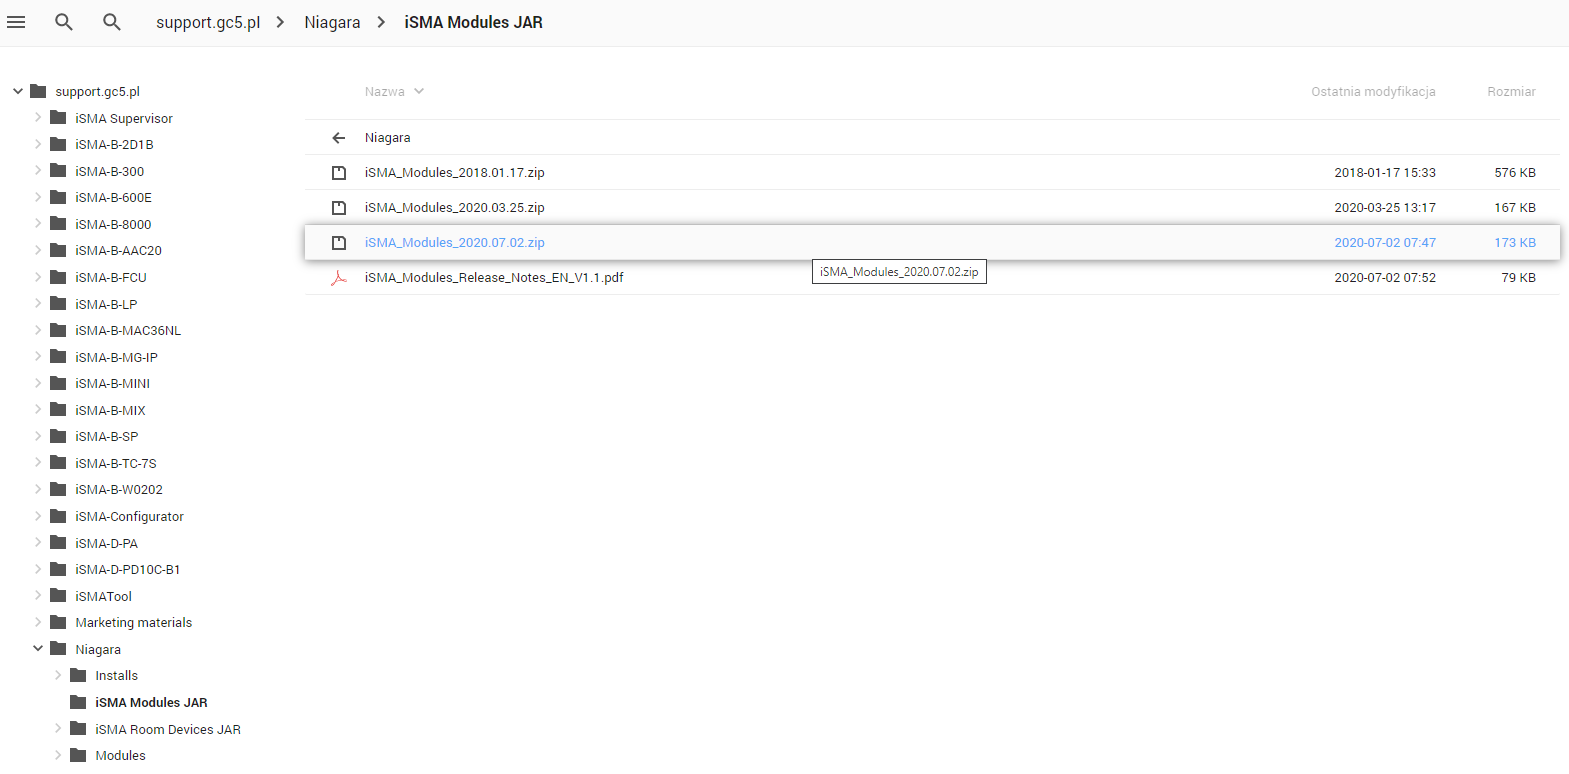The width and height of the screenshot is (1569, 774).
Task: Click file icon of iSMA_Modules_2020.03.25.zip
Action: pos(339,208)
